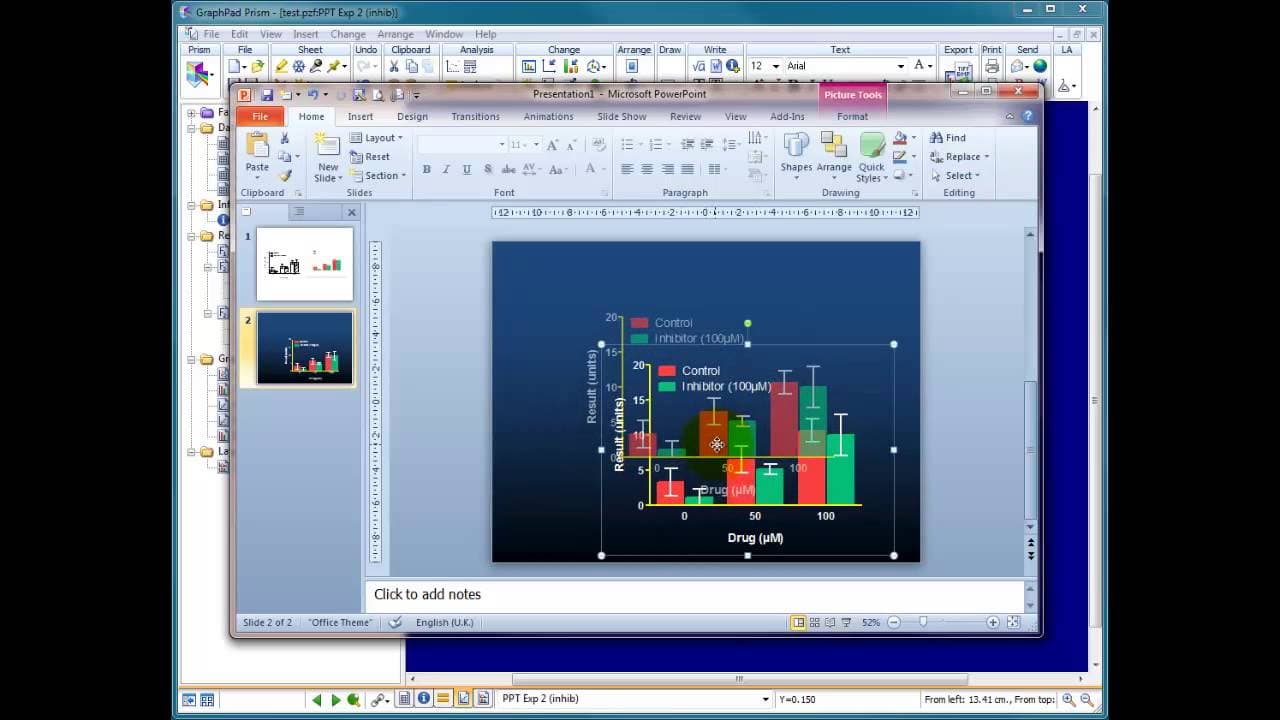
Task: Click the green previous sheet arrow in Prism
Action: (x=317, y=700)
